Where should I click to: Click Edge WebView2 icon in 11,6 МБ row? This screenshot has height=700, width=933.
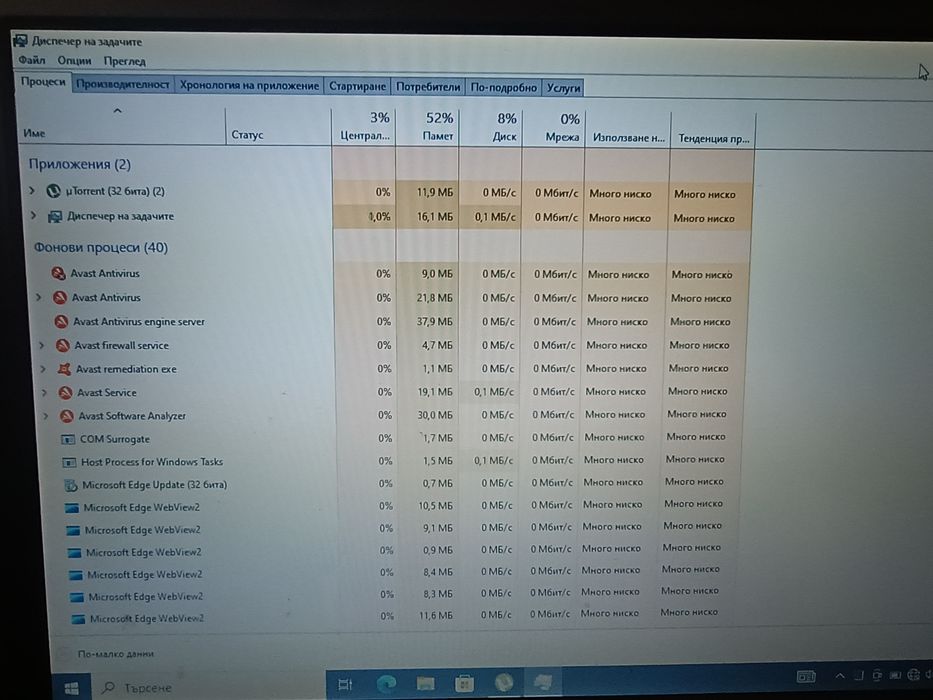(x=78, y=619)
